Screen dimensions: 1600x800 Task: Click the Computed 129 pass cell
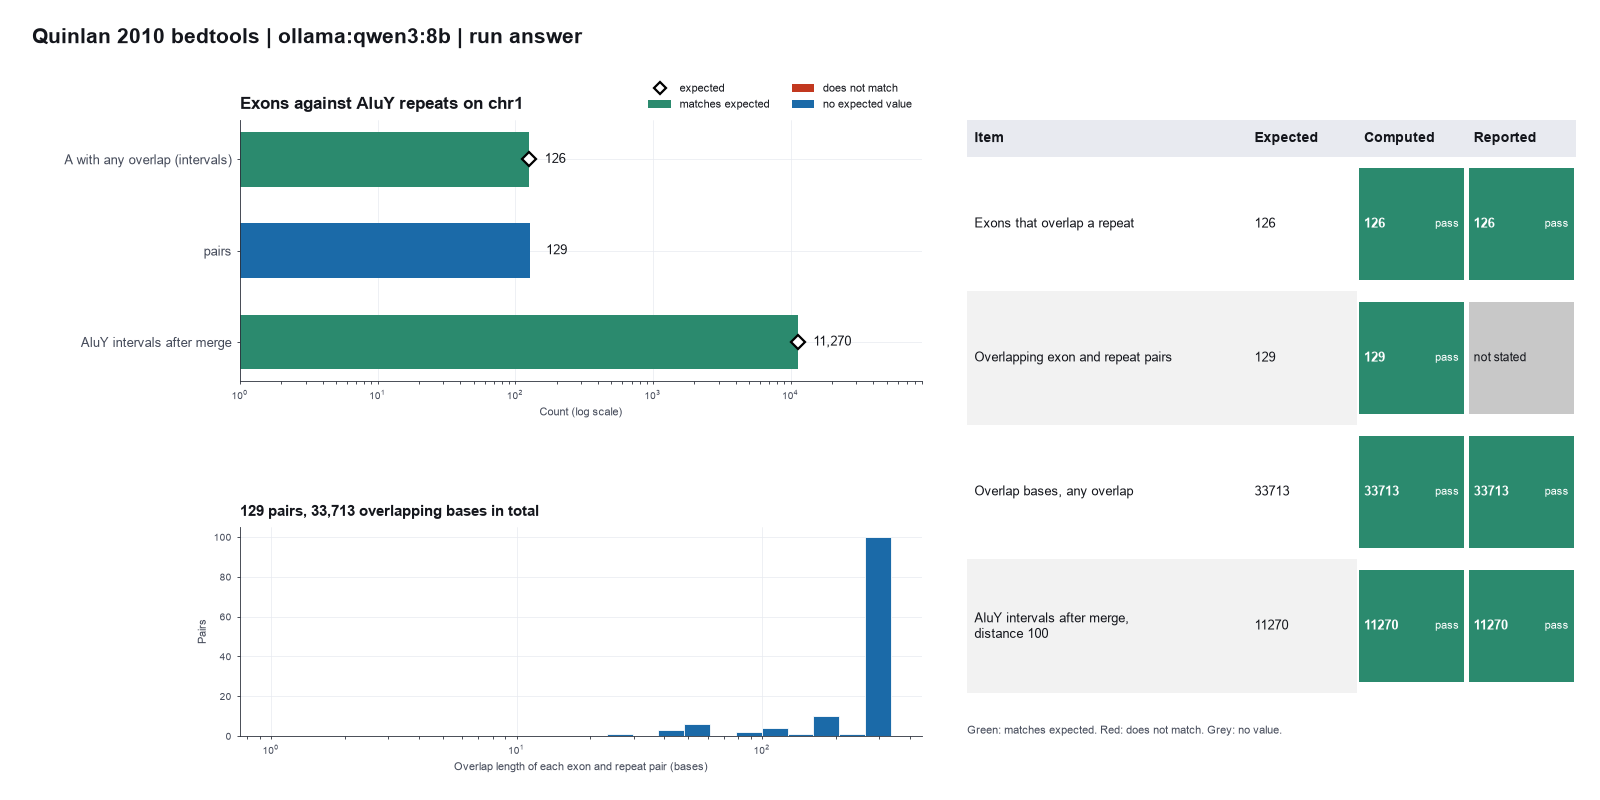coord(1411,358)
